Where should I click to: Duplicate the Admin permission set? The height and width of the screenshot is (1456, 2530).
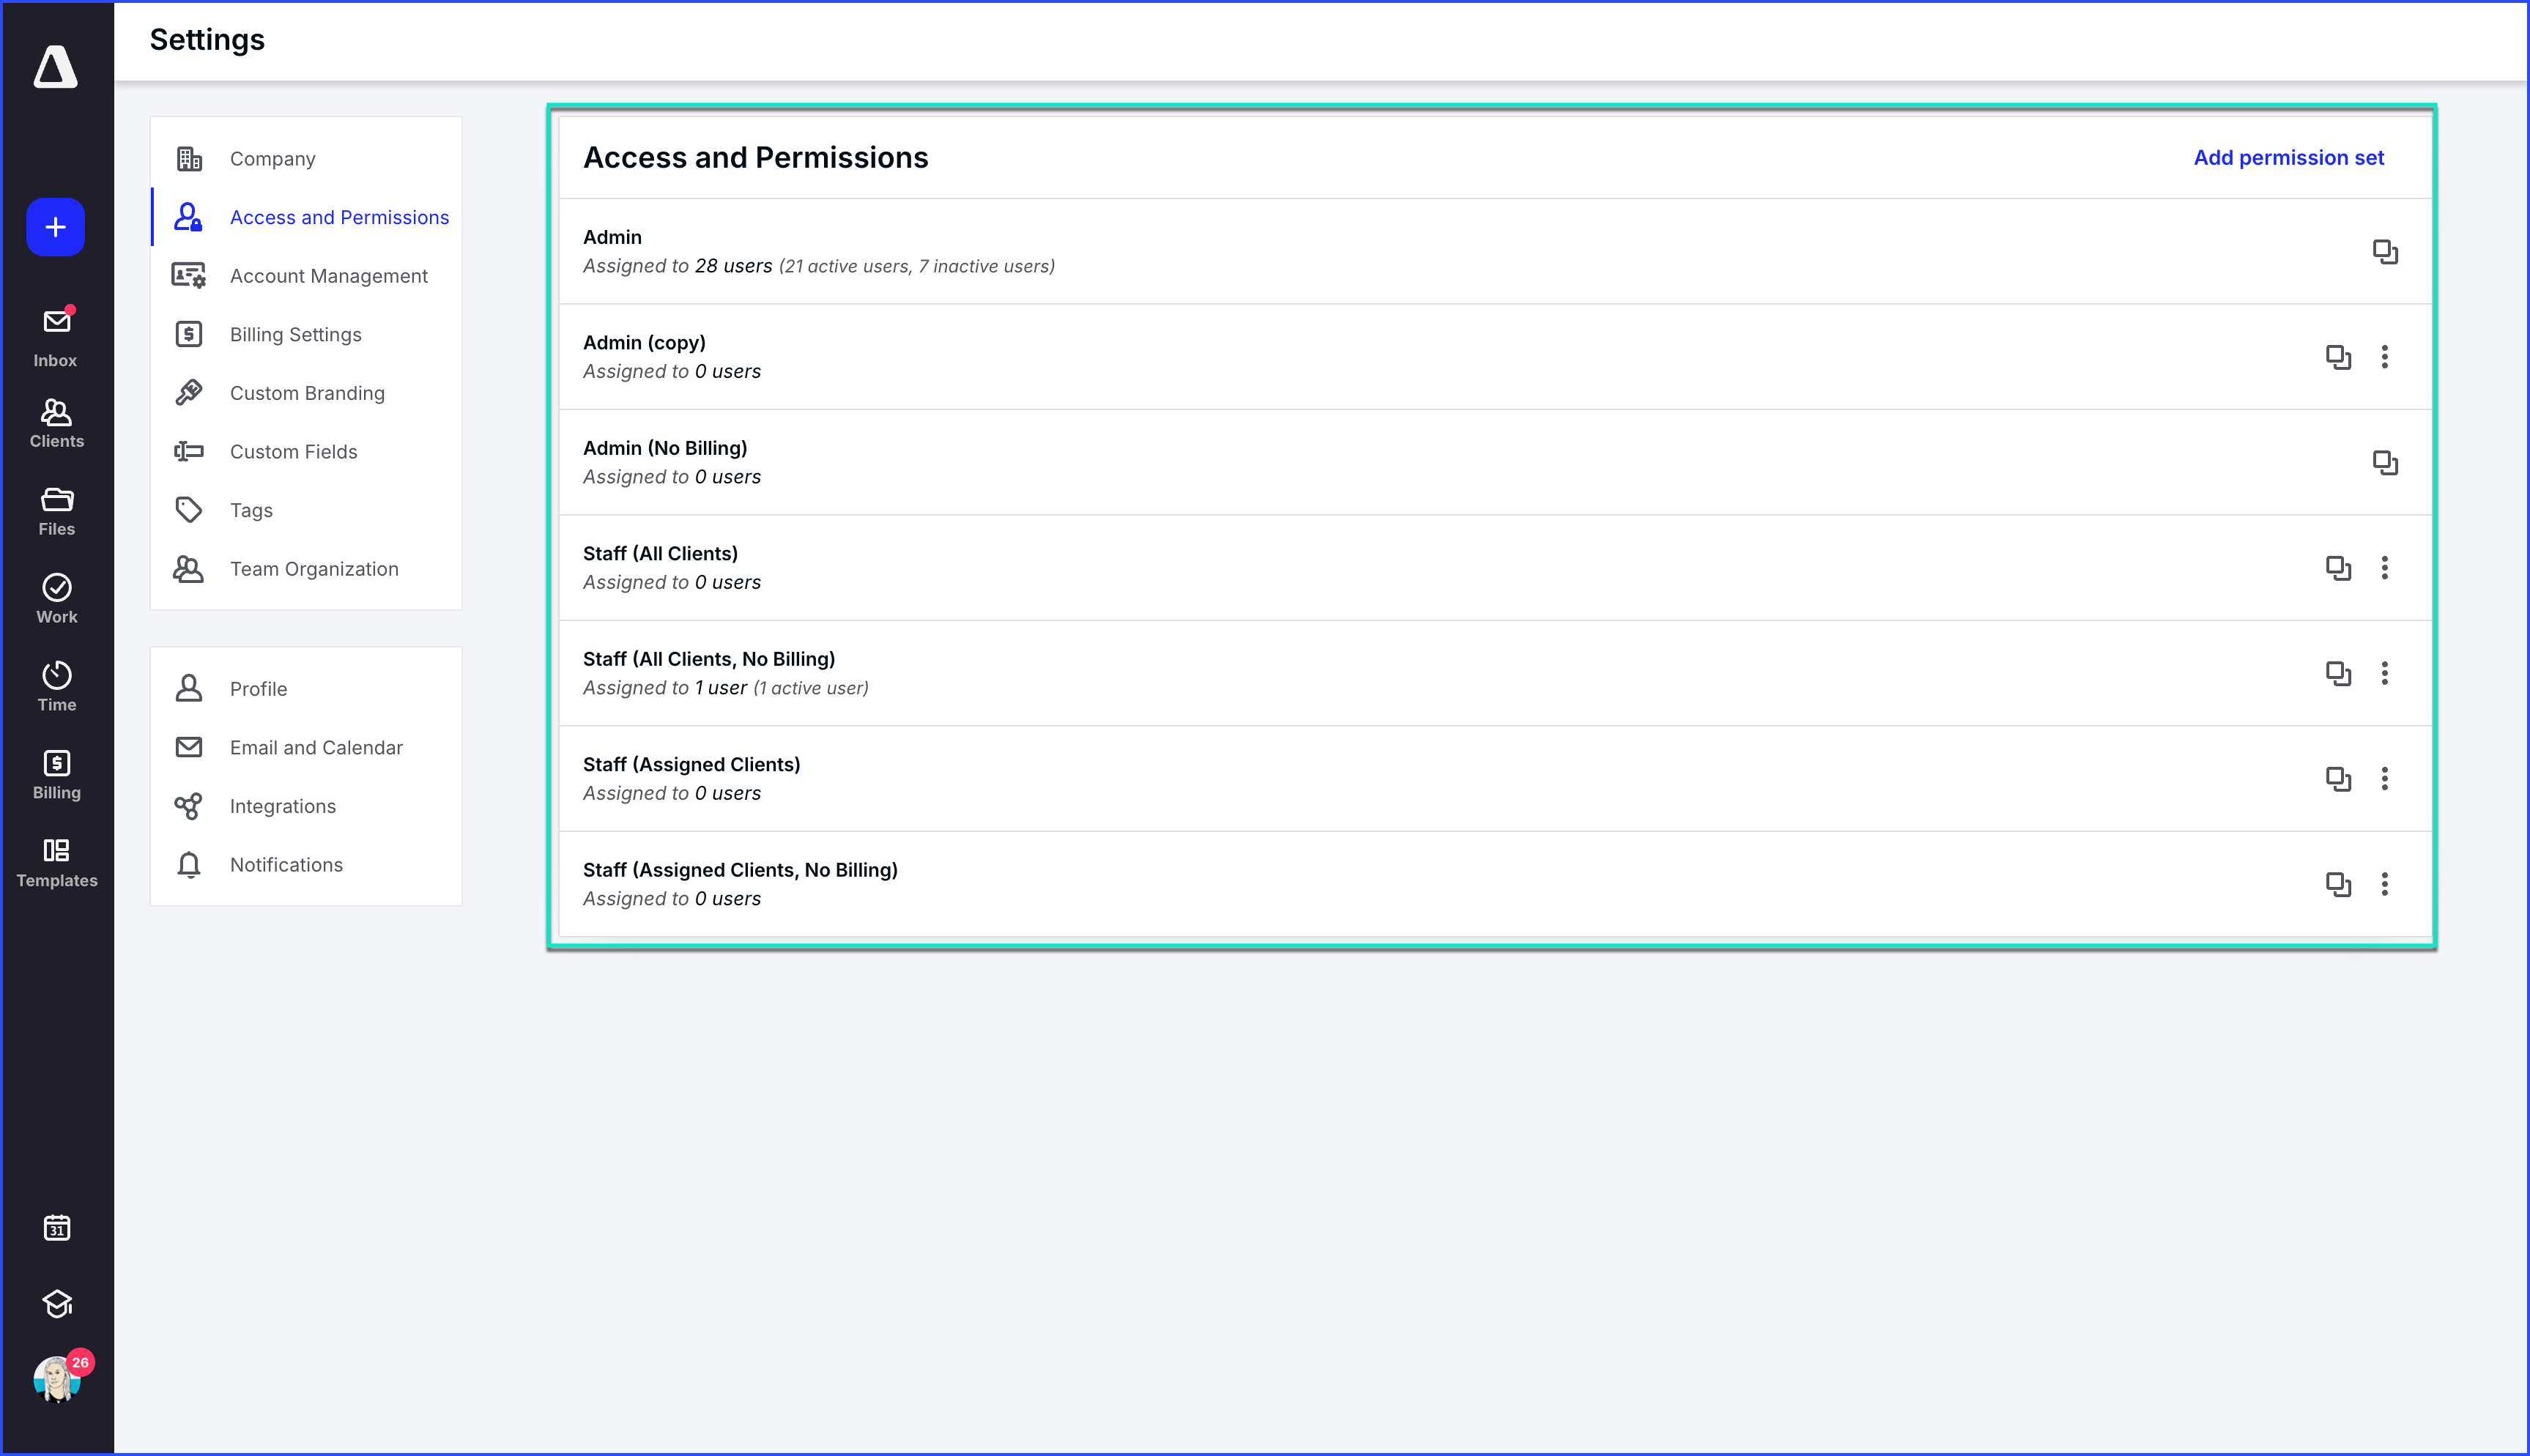click(x=2386, y=252)
